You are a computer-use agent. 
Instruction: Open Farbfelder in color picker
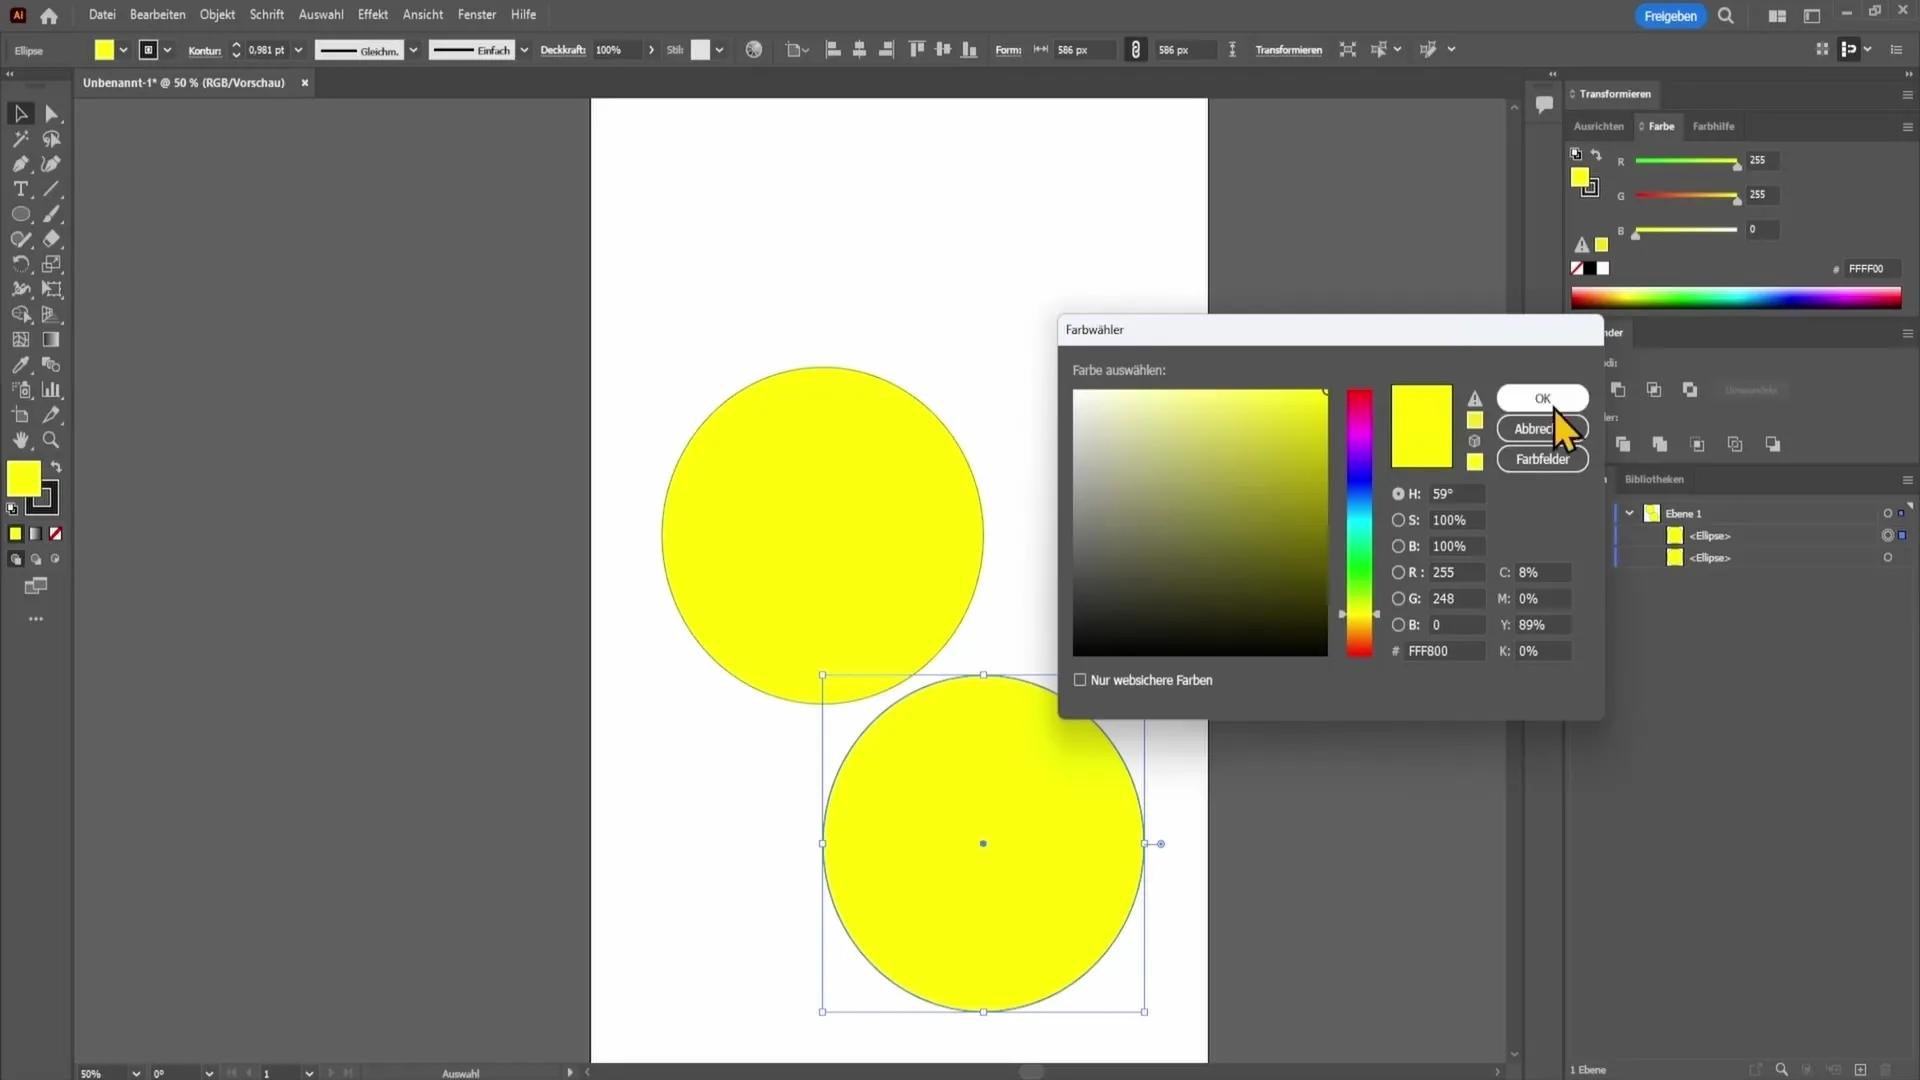(x=1542, y=459)
